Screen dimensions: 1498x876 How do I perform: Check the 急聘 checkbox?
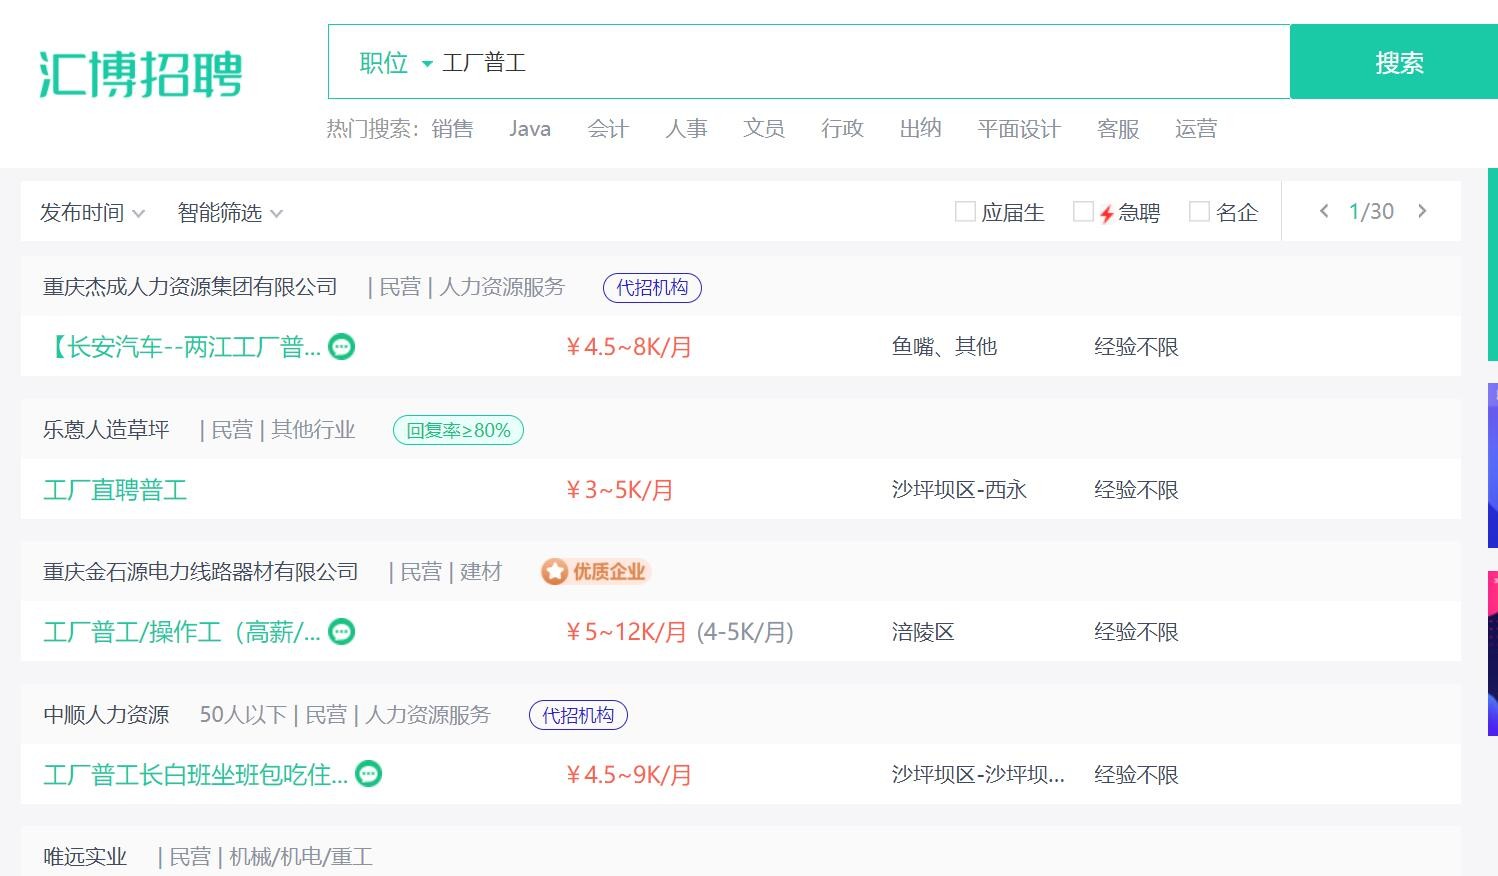tap(1082, 212)
